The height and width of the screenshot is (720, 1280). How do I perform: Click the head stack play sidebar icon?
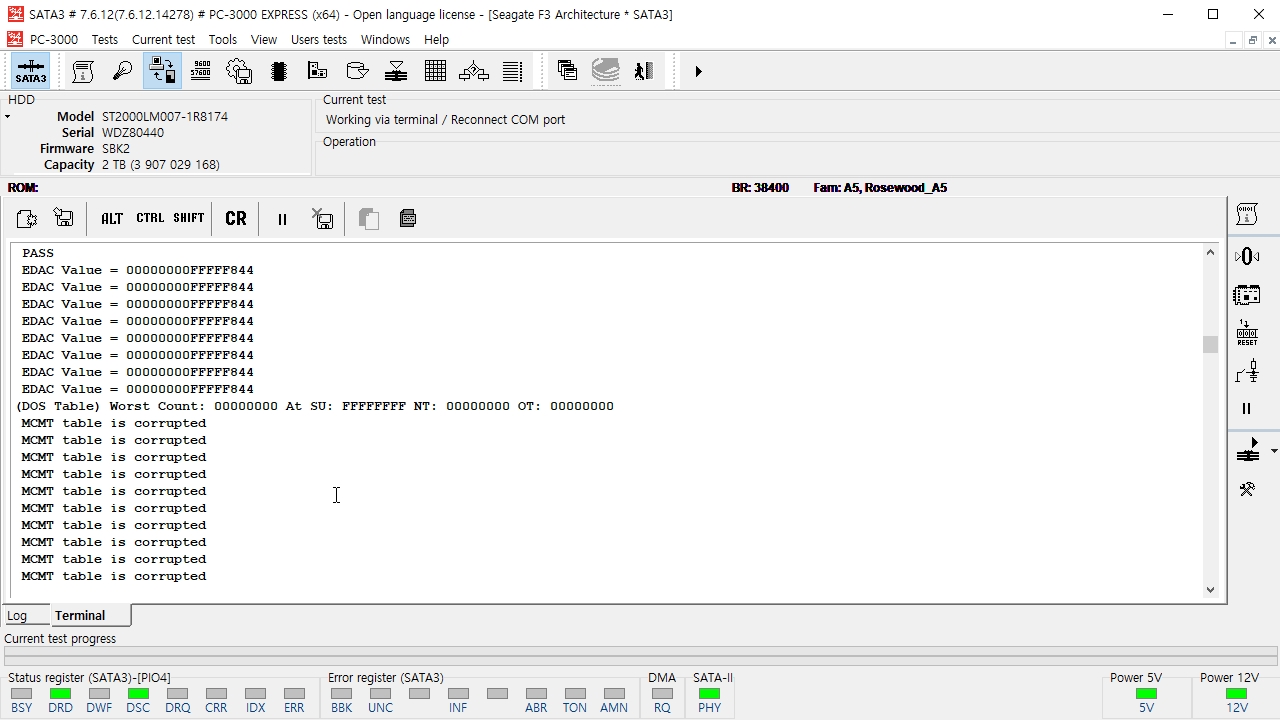(1248, 450)
